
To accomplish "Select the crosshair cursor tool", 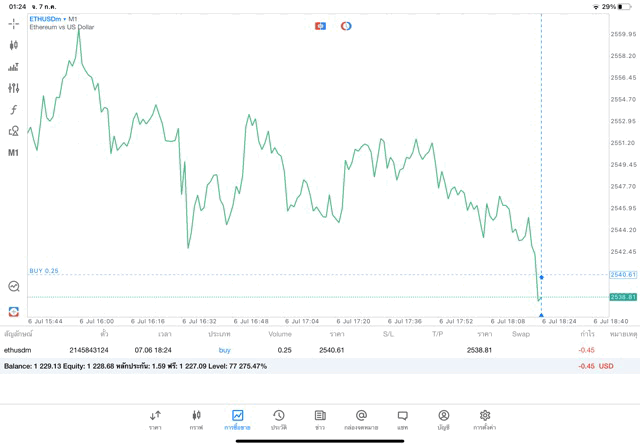I will (14, 23).
